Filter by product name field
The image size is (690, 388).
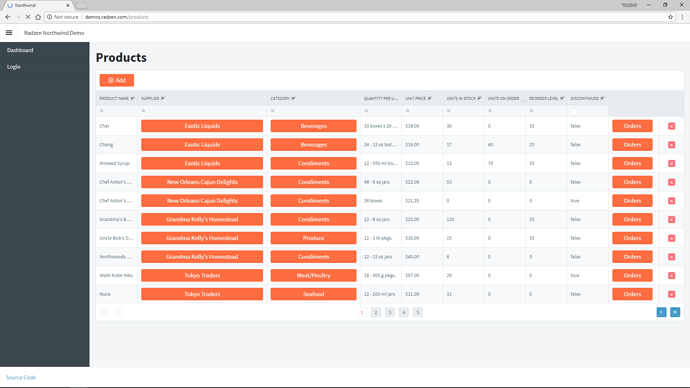tap(117, 111)
